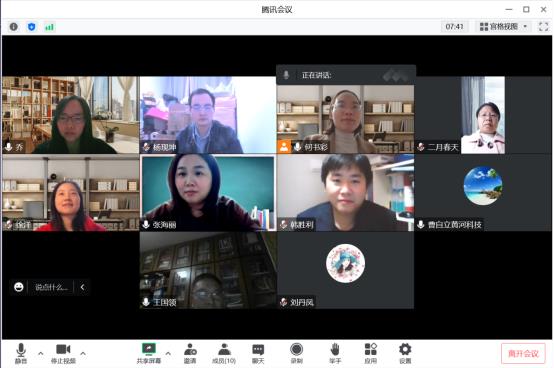Expand video options arrow beside camera
The height and width of the screenshot is (368, 554).
(83, 353)
